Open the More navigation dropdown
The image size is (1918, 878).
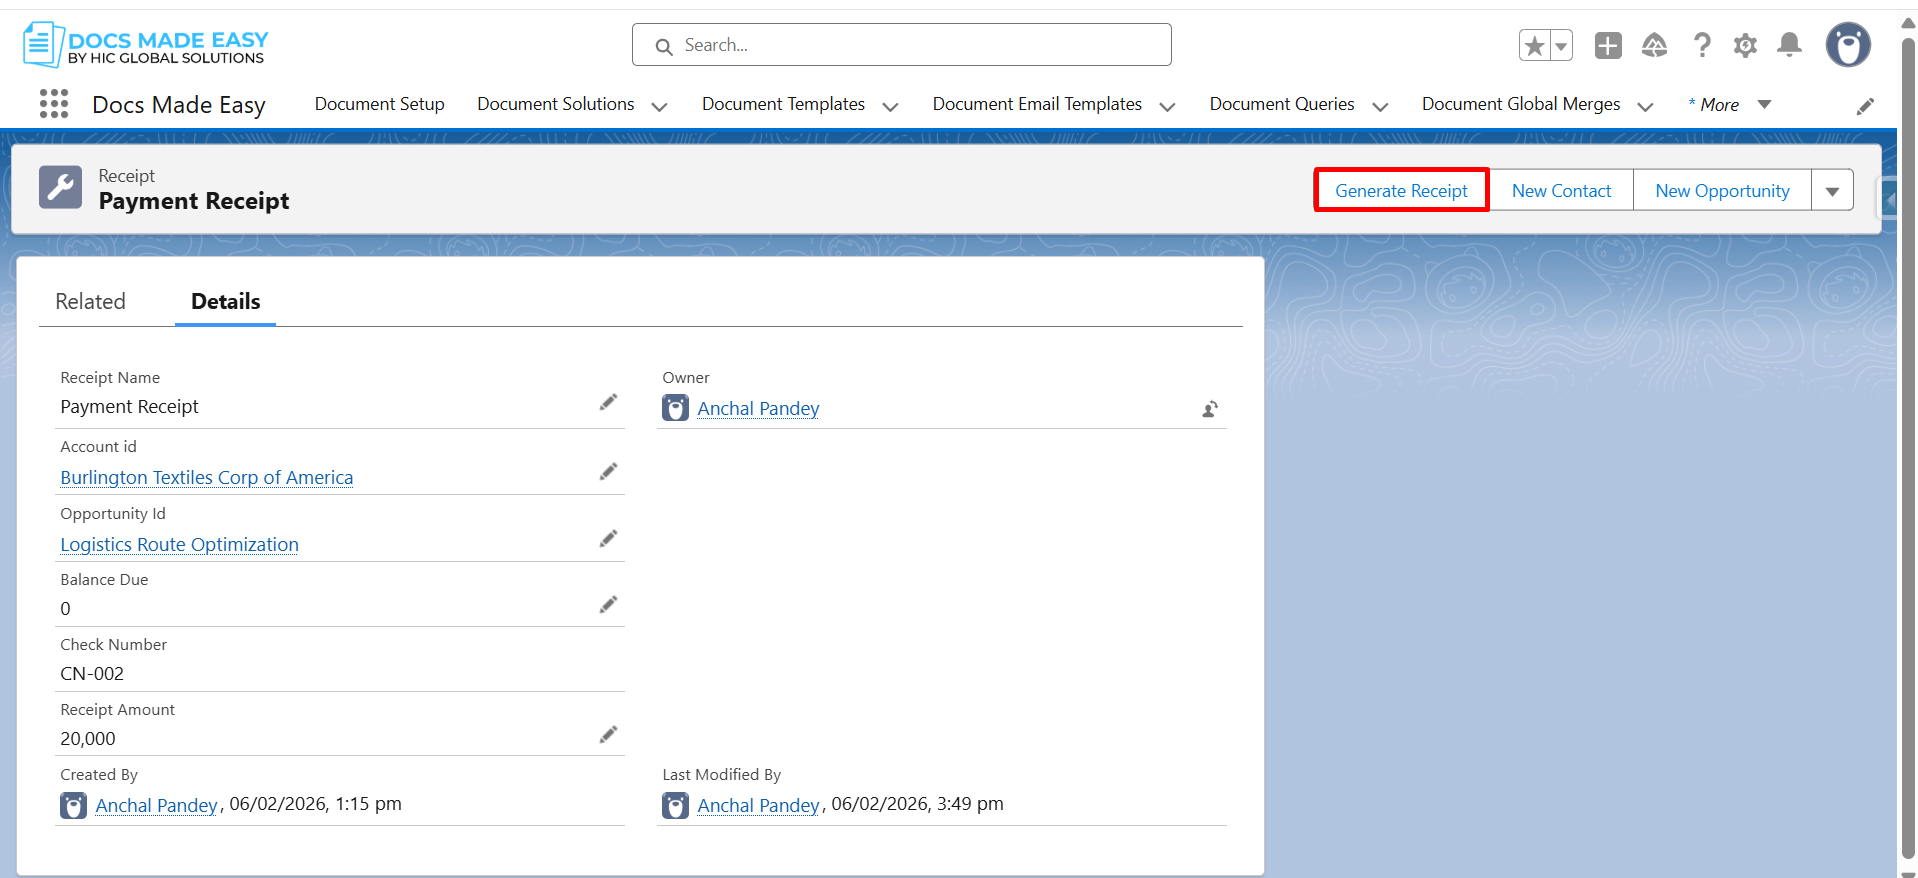click(1764, 105)
